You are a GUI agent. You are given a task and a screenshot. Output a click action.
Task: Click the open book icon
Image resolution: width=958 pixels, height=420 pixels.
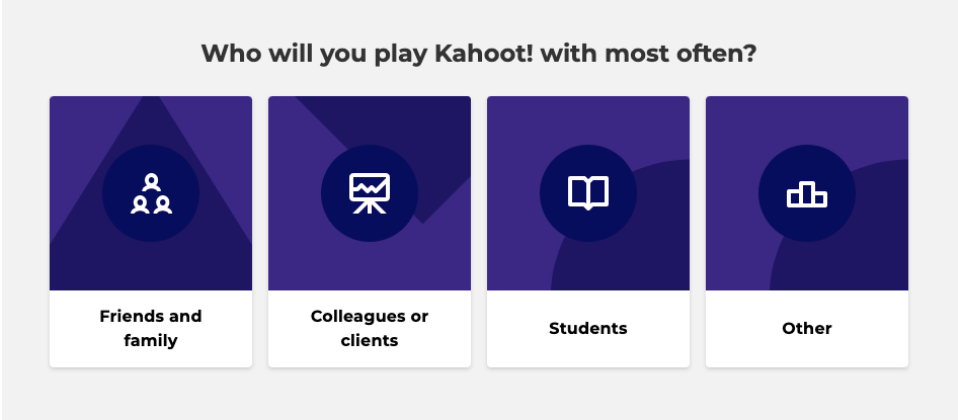588,193
